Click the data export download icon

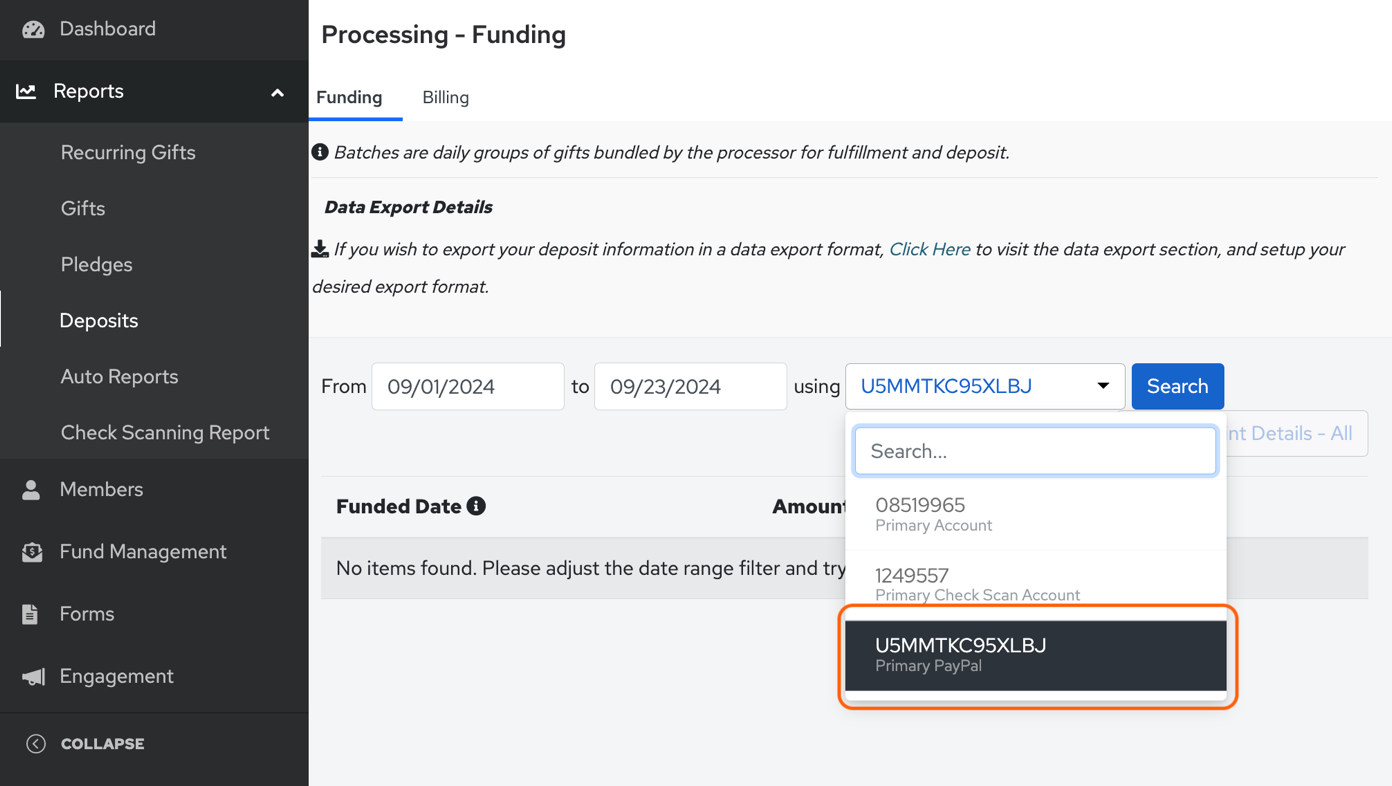[x=318, y=248]
